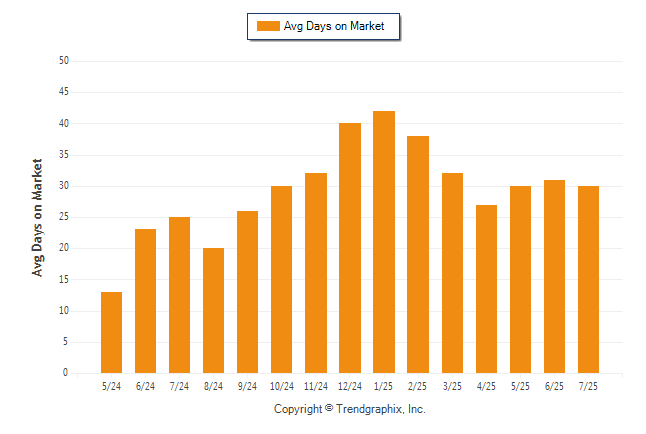Click the Copyright Trendgraphix, Inc. text
The image size is (646, 434).
[x=350, y=409]
